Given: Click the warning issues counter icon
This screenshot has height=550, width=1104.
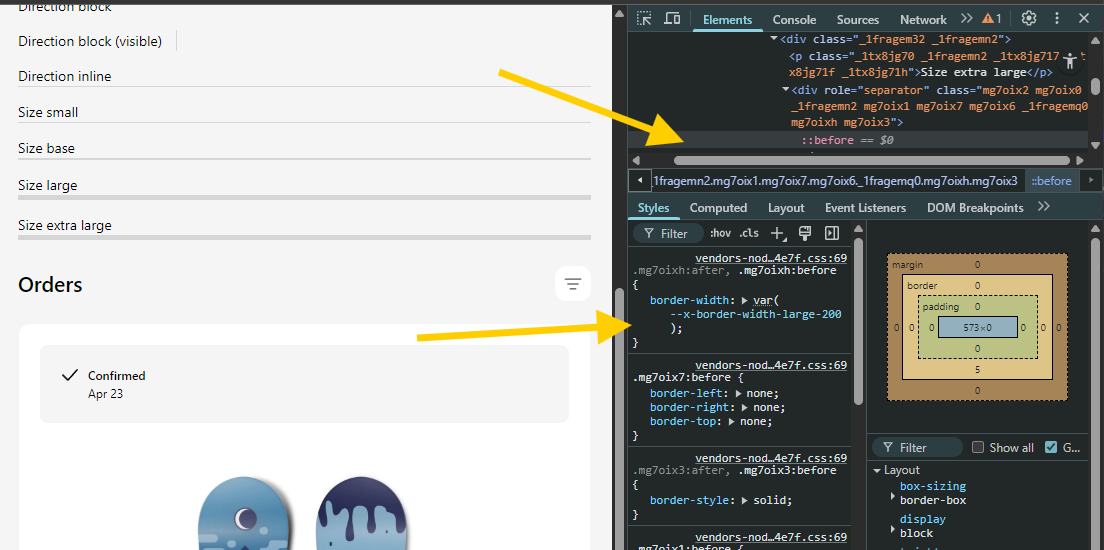Looking at the screenshot, I should (x=993, y=19).
